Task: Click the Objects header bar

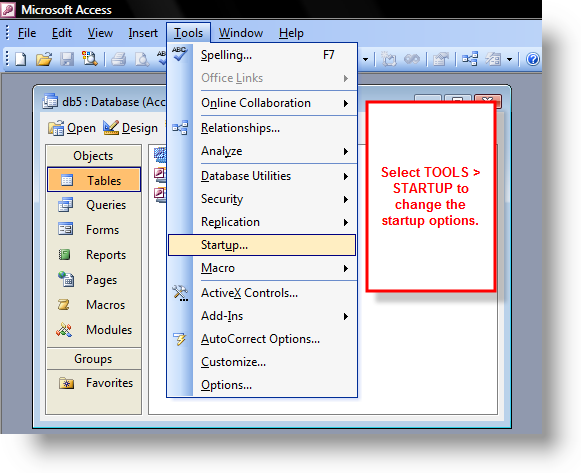Action: [94, 156]
